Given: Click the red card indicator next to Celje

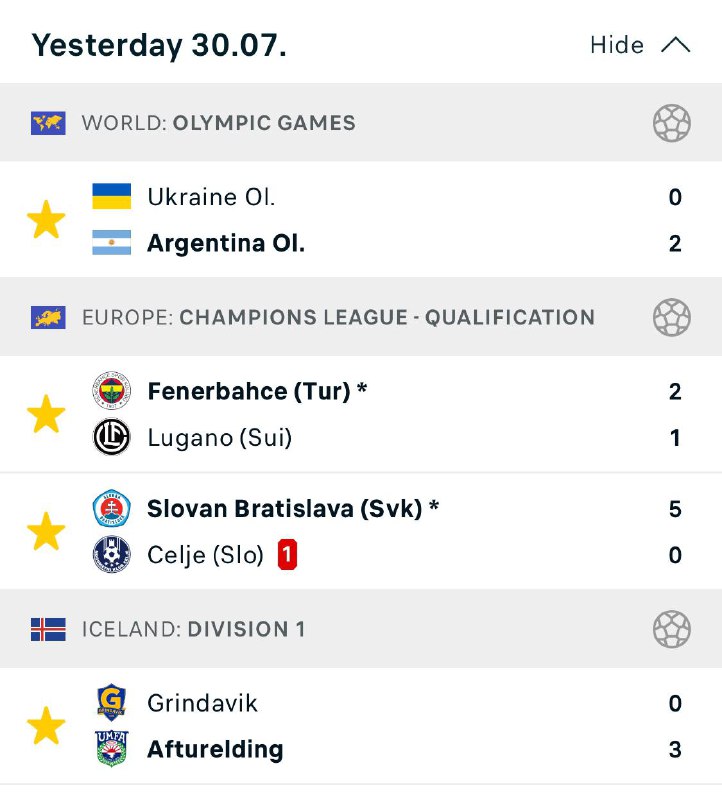Looking at the screenshot, I should point(287,555).
